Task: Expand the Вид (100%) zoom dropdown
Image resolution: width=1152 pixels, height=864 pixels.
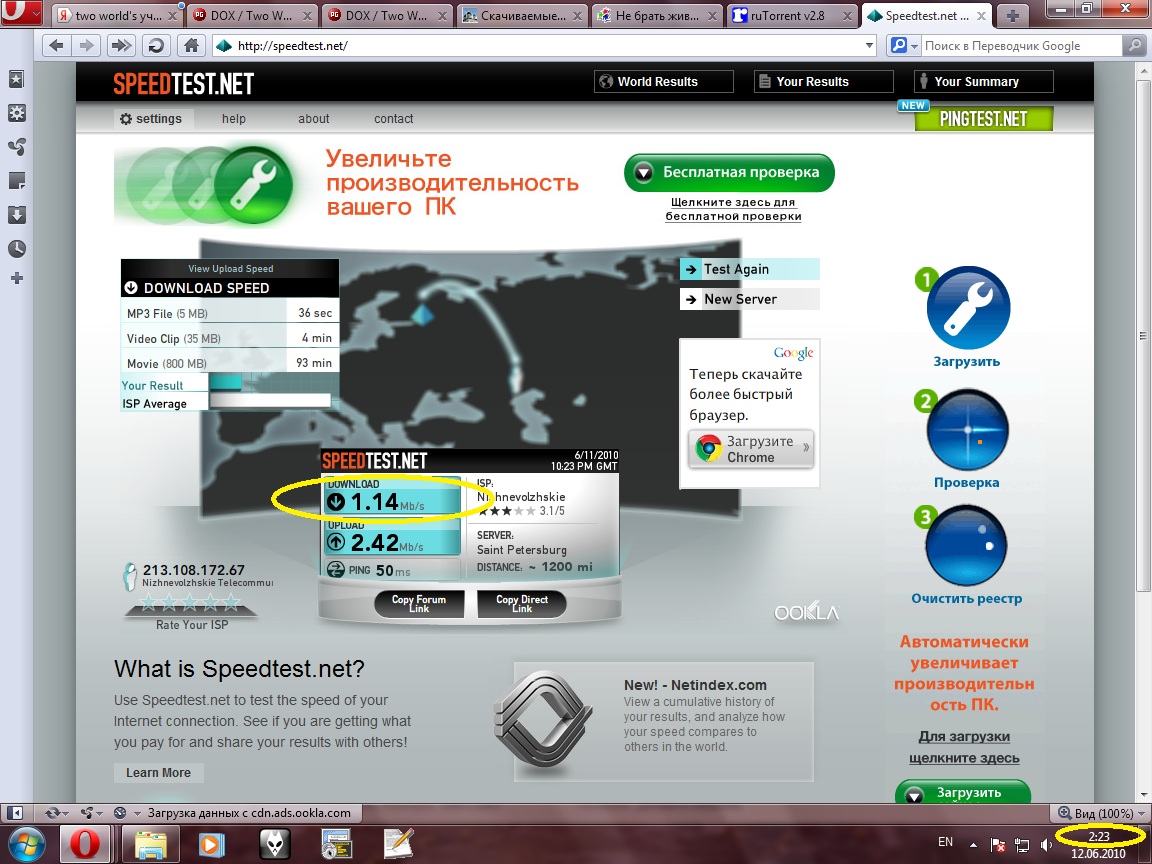Action: pyautogui.click(x=1141, y=813)
